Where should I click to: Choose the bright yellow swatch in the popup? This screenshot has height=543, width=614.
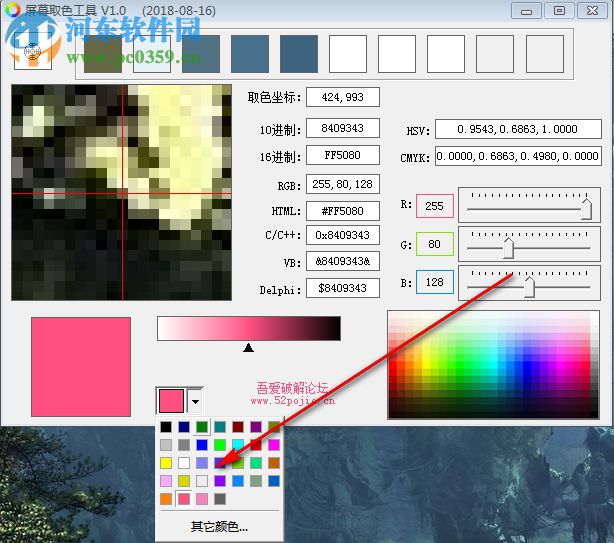click(x=166, y=463)
